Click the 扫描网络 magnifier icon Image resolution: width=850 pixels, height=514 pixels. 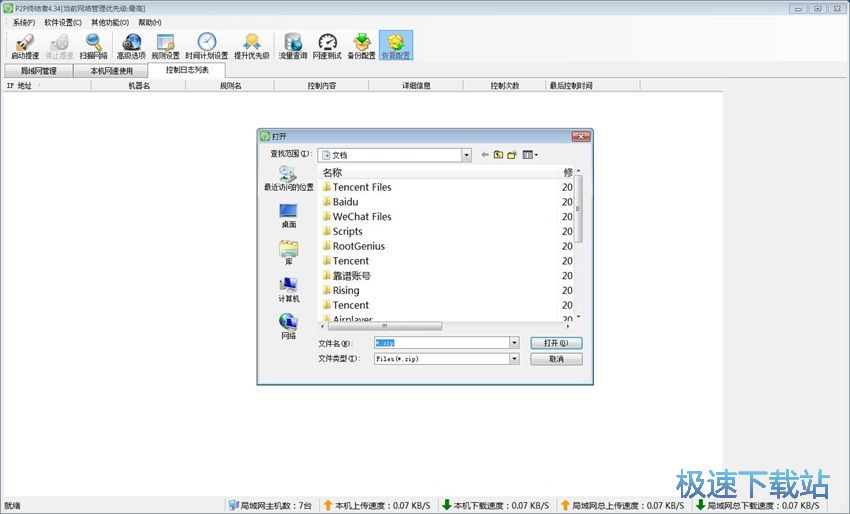tap(93, 46)
